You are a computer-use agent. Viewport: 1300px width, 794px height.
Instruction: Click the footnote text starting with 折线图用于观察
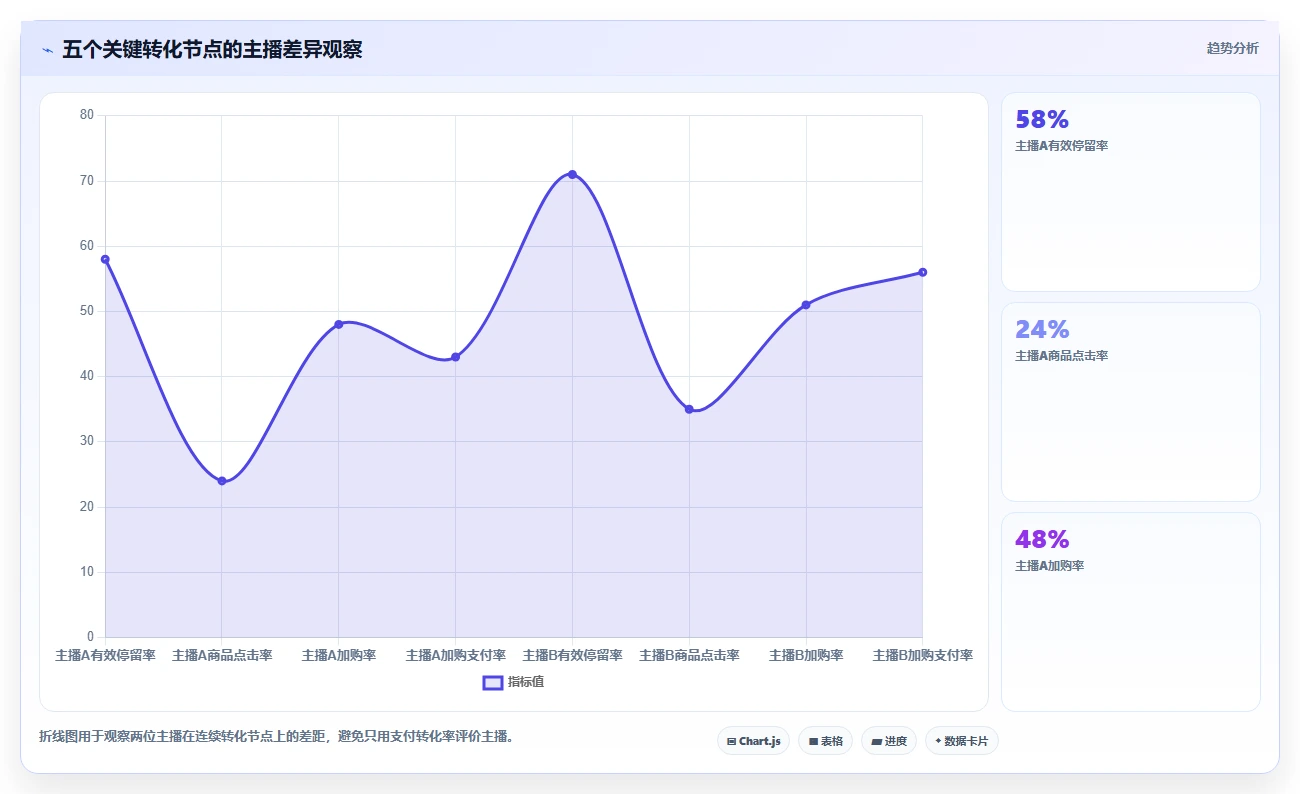[x=276, y=737]
